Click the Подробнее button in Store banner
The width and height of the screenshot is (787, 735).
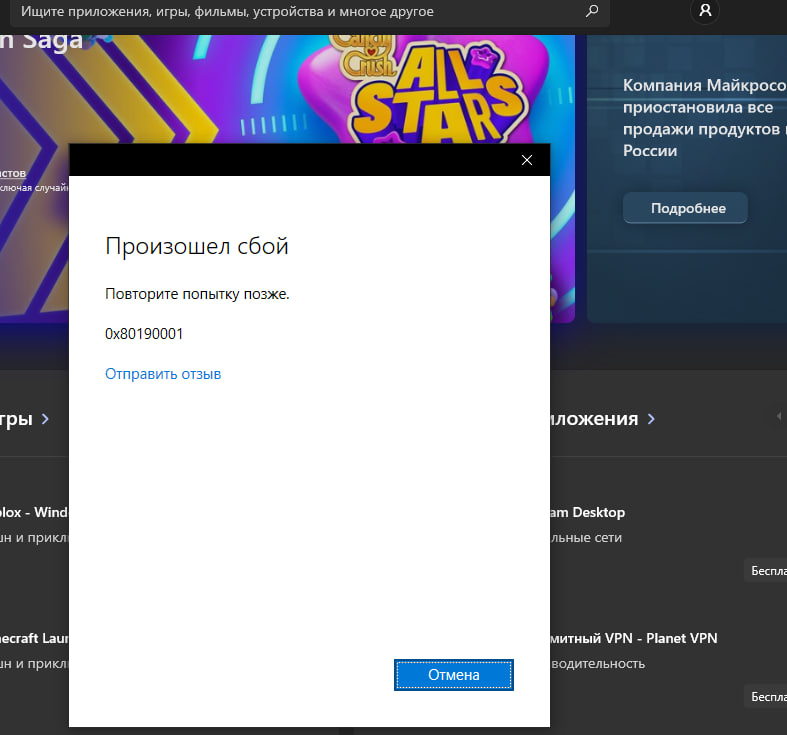[x=685, y=208]
